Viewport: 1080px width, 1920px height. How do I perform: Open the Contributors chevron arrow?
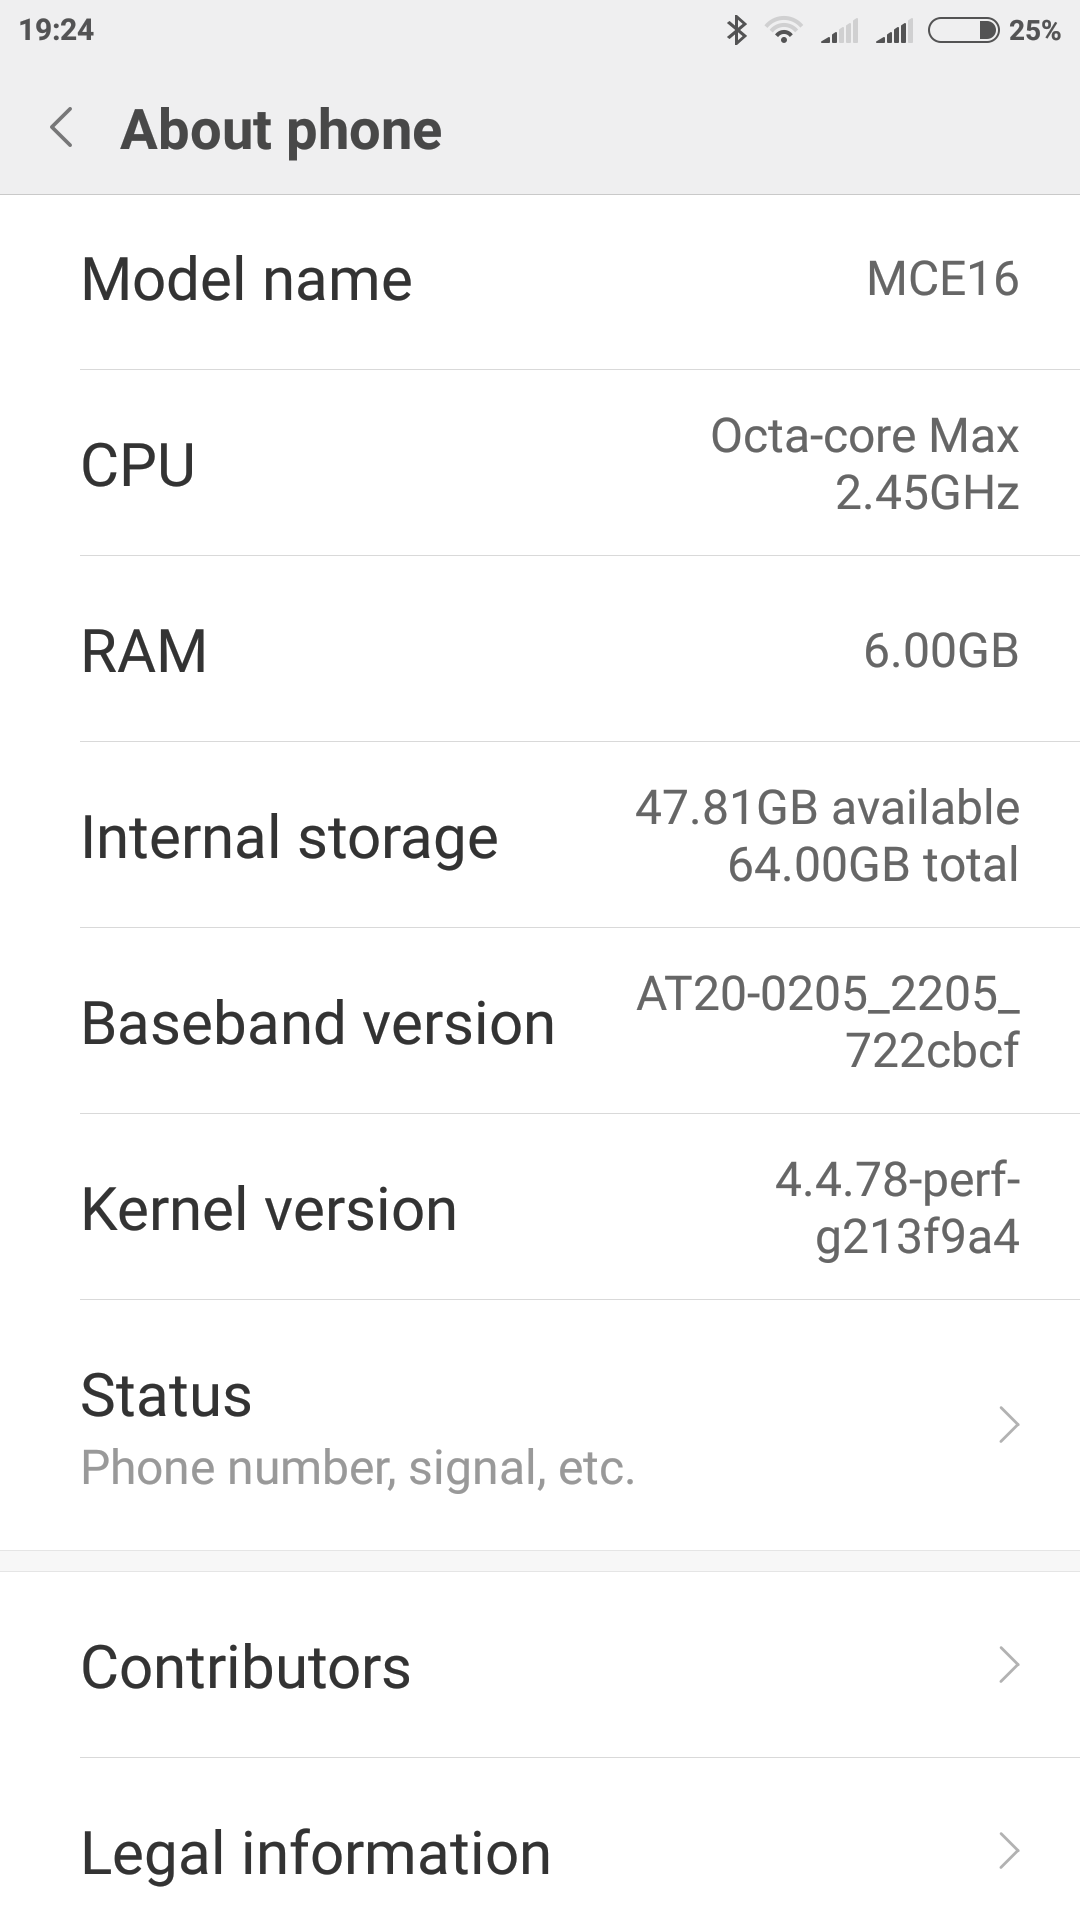pyautogui.click(x=1009, y=1665)
